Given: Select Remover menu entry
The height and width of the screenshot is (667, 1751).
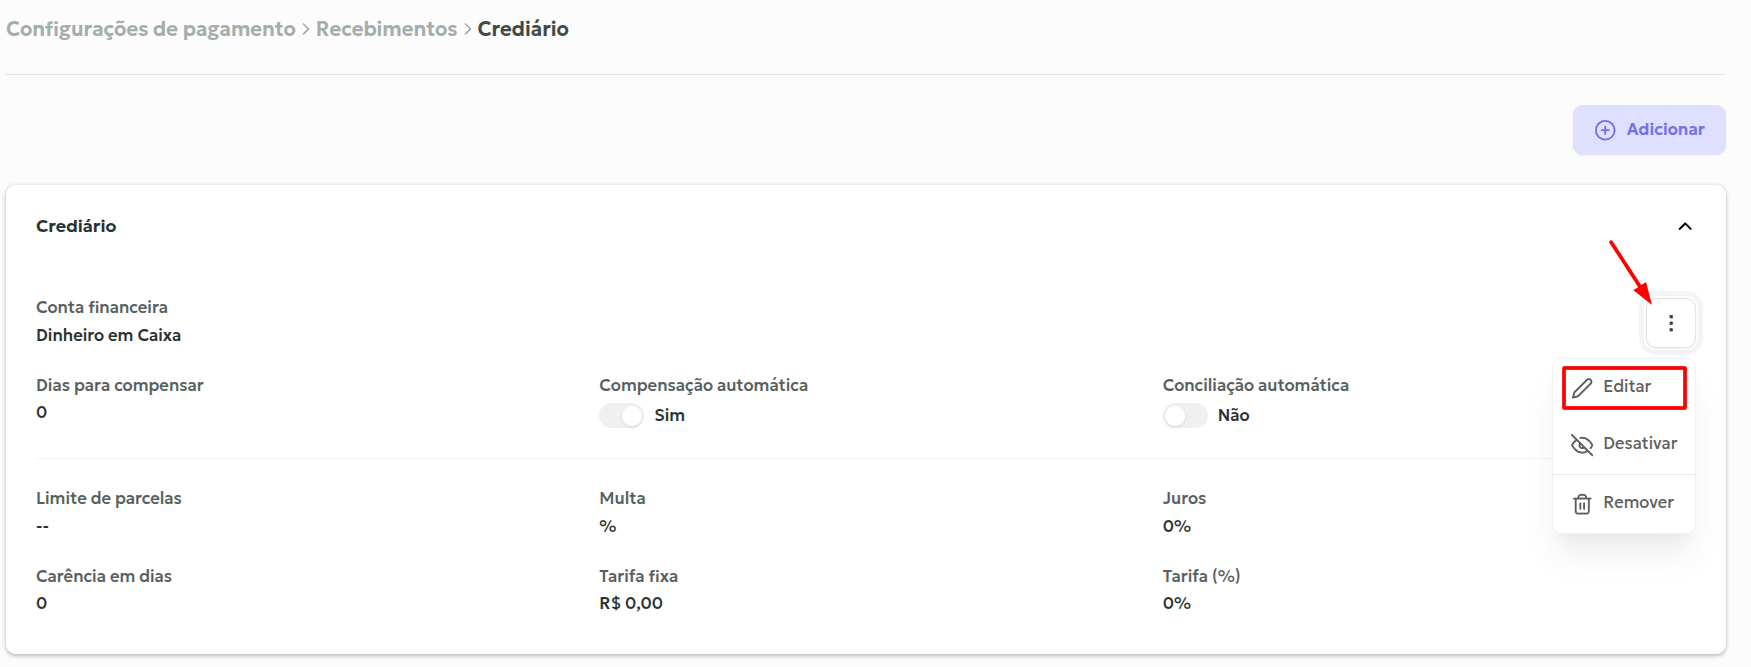Looking at the screenshot, I should 1637,502.
